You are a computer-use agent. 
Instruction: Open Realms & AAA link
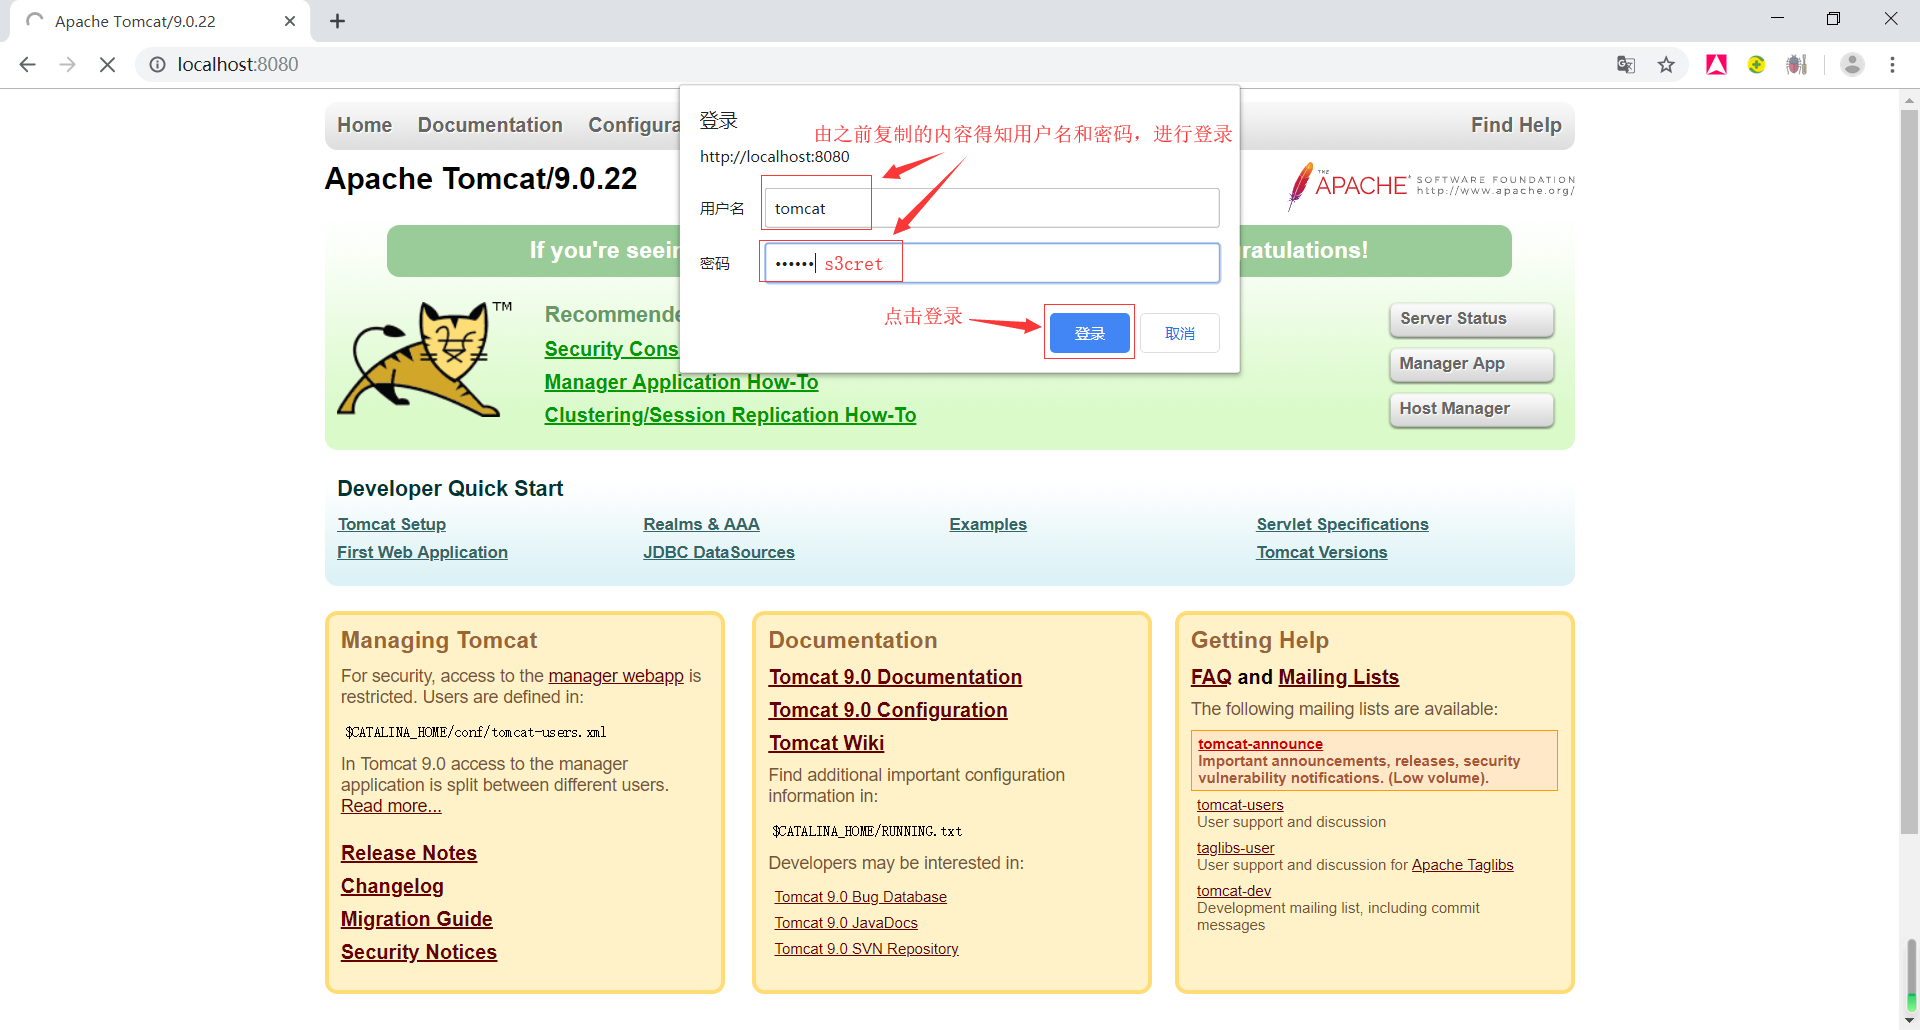701,524
